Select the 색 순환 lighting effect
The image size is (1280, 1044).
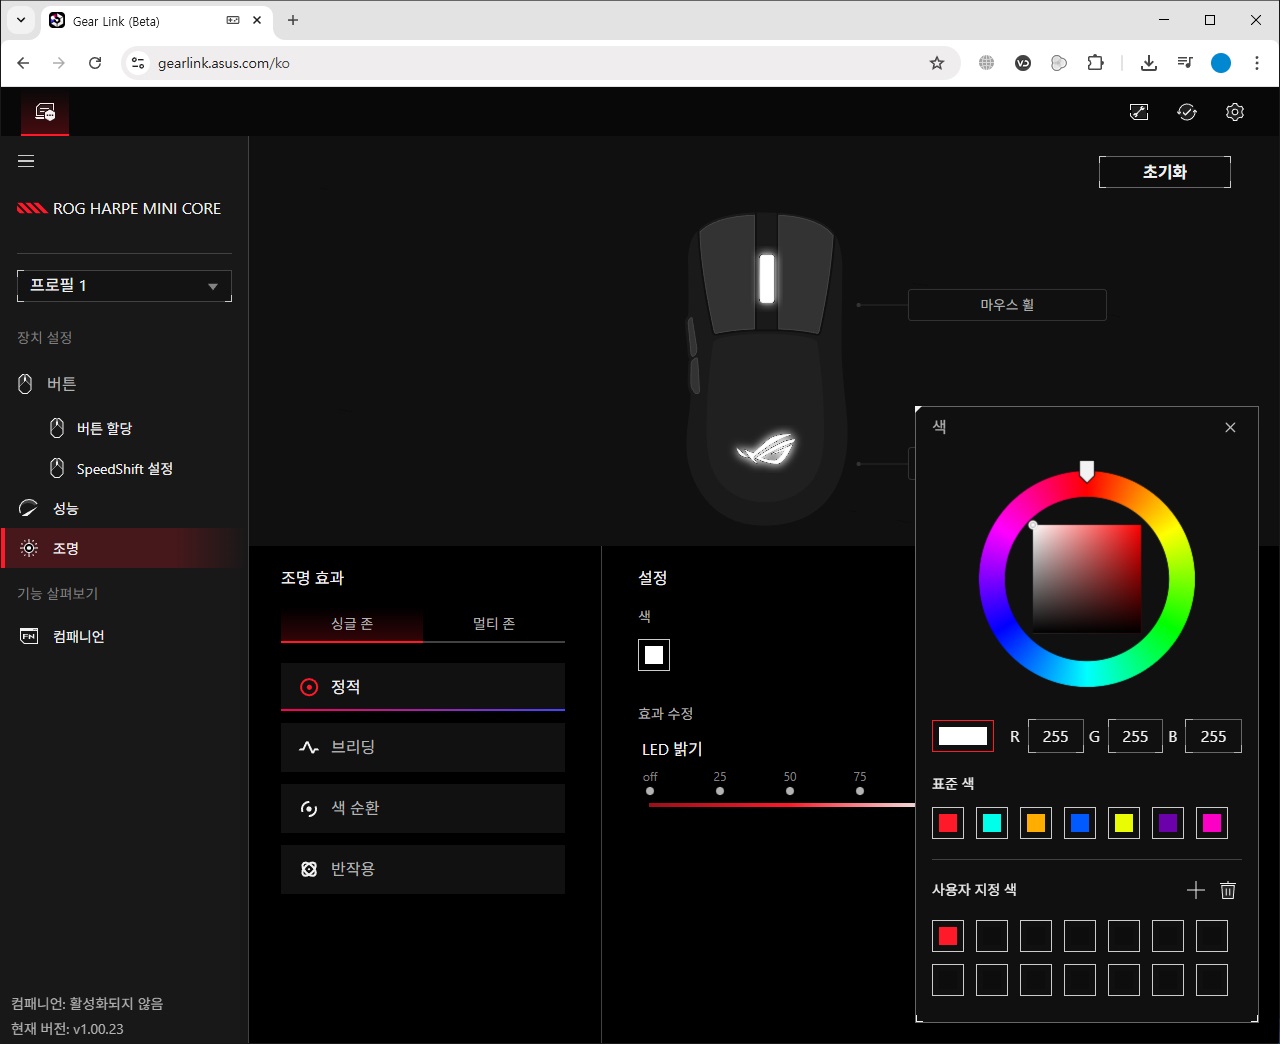423,808
